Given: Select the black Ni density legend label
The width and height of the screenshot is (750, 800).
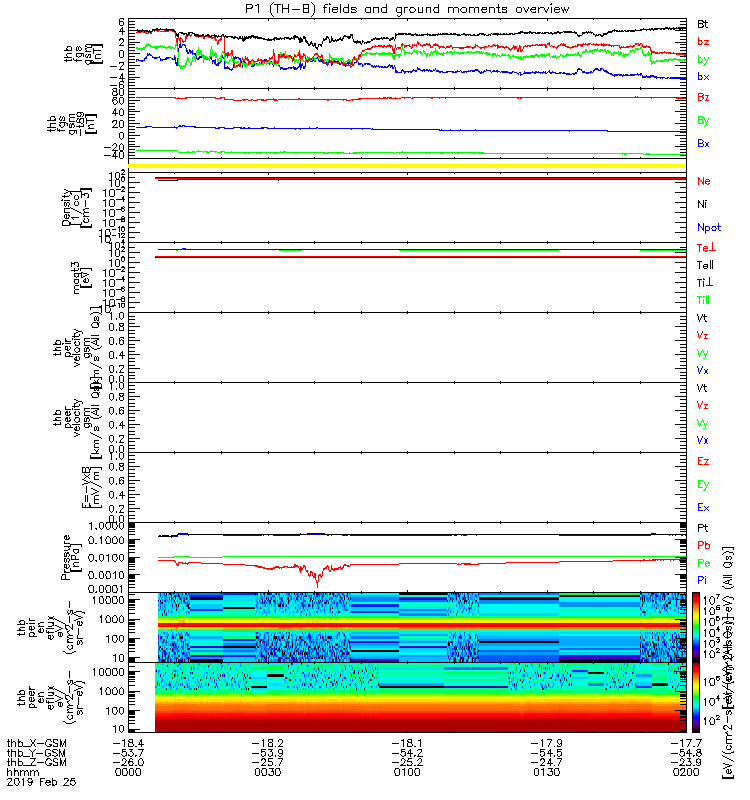Looking at the screenshot, I should coord(702,204).
